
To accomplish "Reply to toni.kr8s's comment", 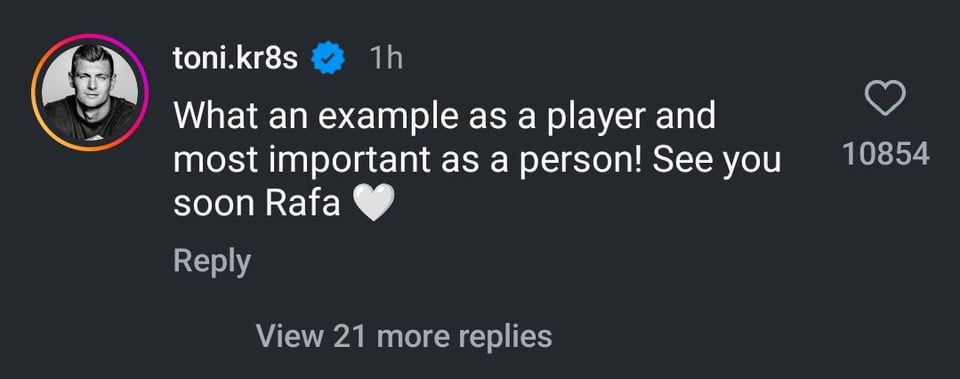I will click(x=212, y=261).
